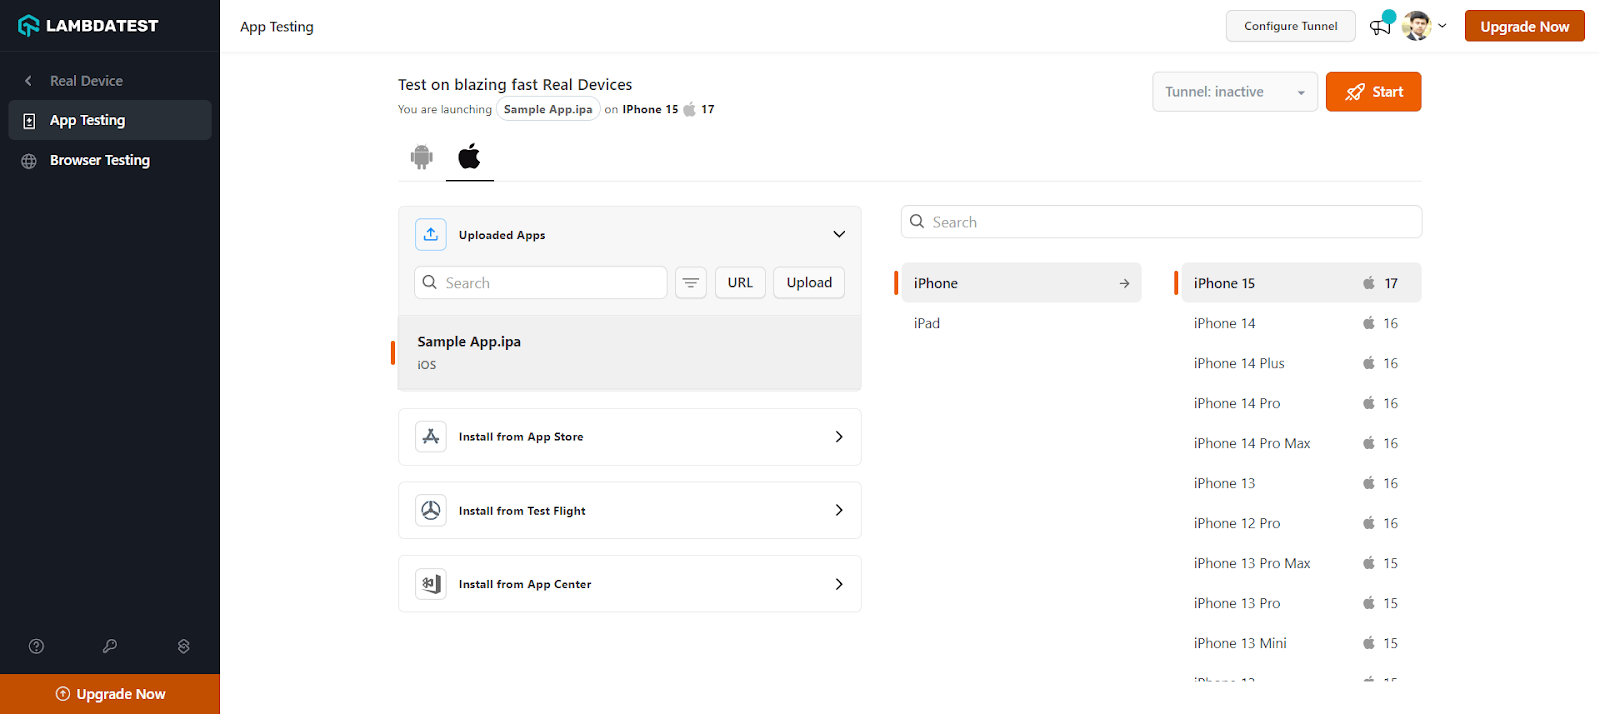Select iPhone 15 device

(x=1301, y=283)
